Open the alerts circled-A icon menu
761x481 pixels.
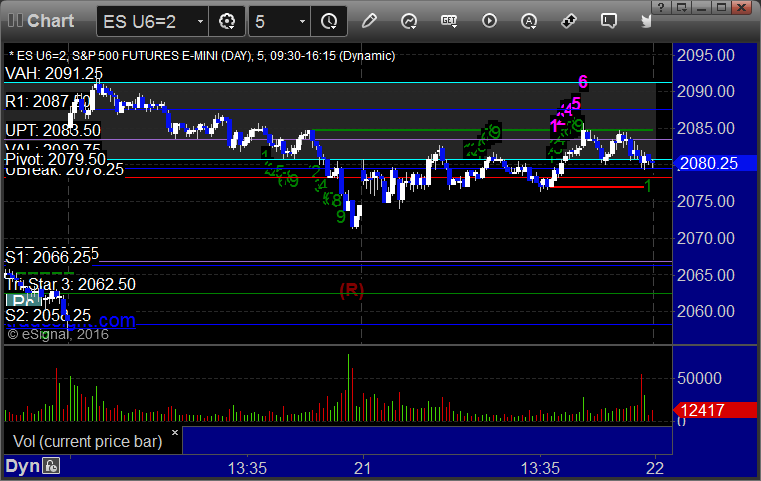click(529, 21)
